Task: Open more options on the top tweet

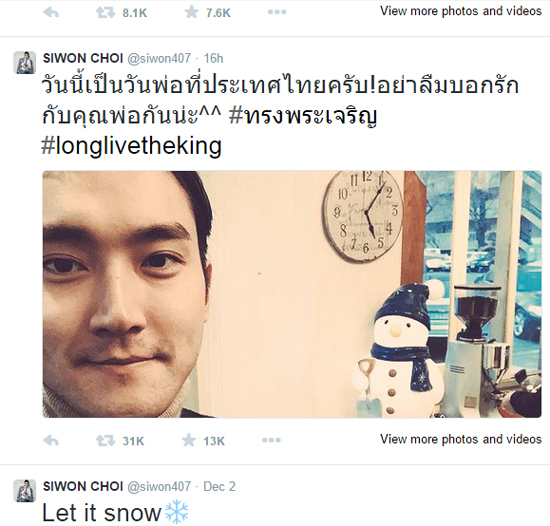Action: [x=277, y=12]
